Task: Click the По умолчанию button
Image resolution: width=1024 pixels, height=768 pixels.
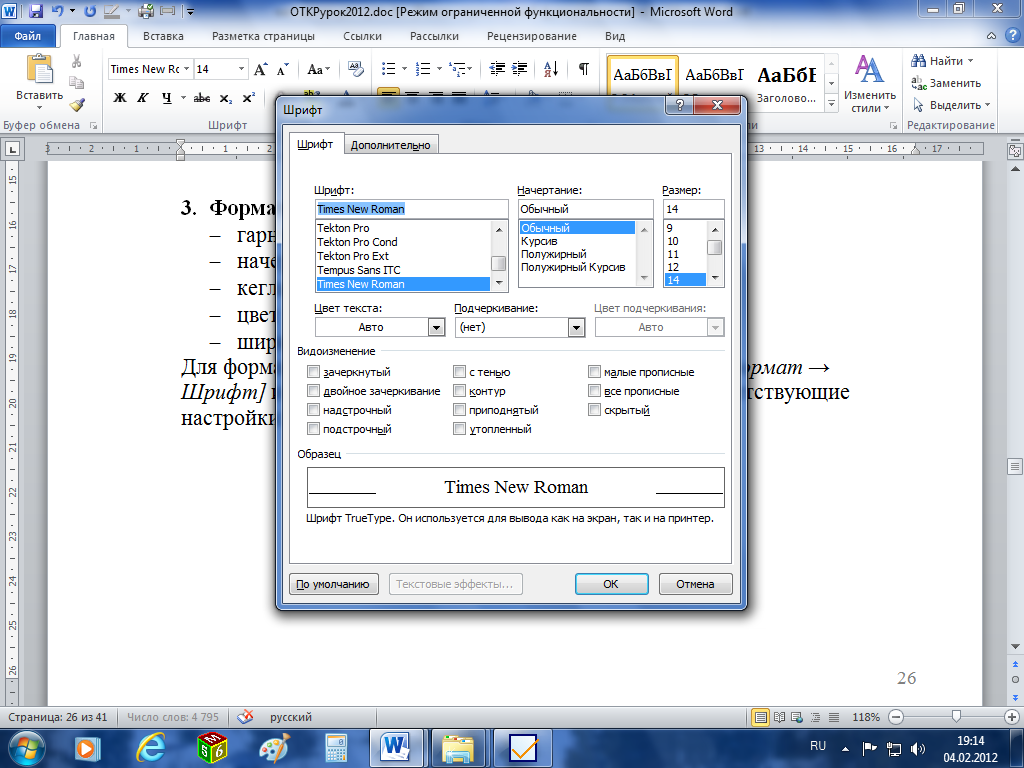Action: coord(333,584)
